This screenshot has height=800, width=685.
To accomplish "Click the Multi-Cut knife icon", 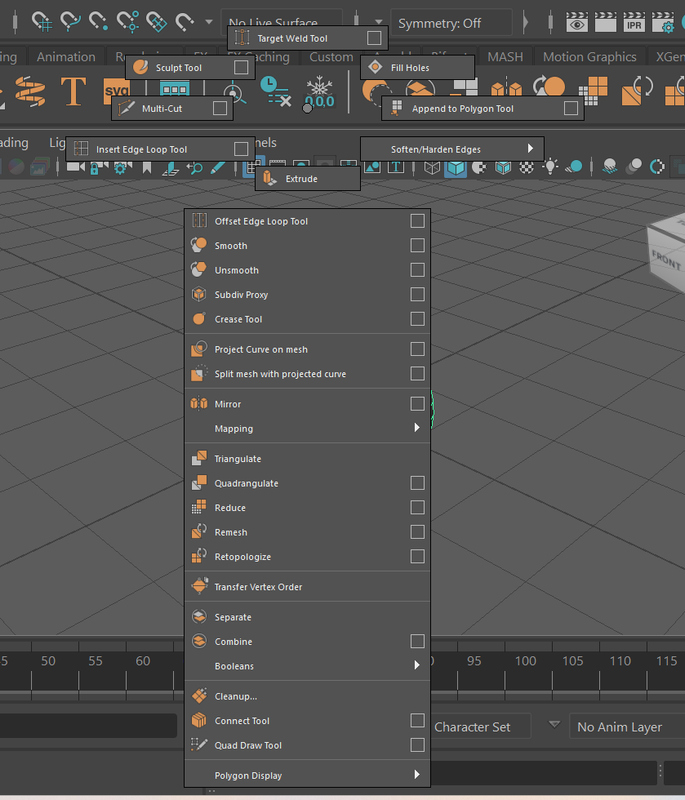I will click(126, 108).
